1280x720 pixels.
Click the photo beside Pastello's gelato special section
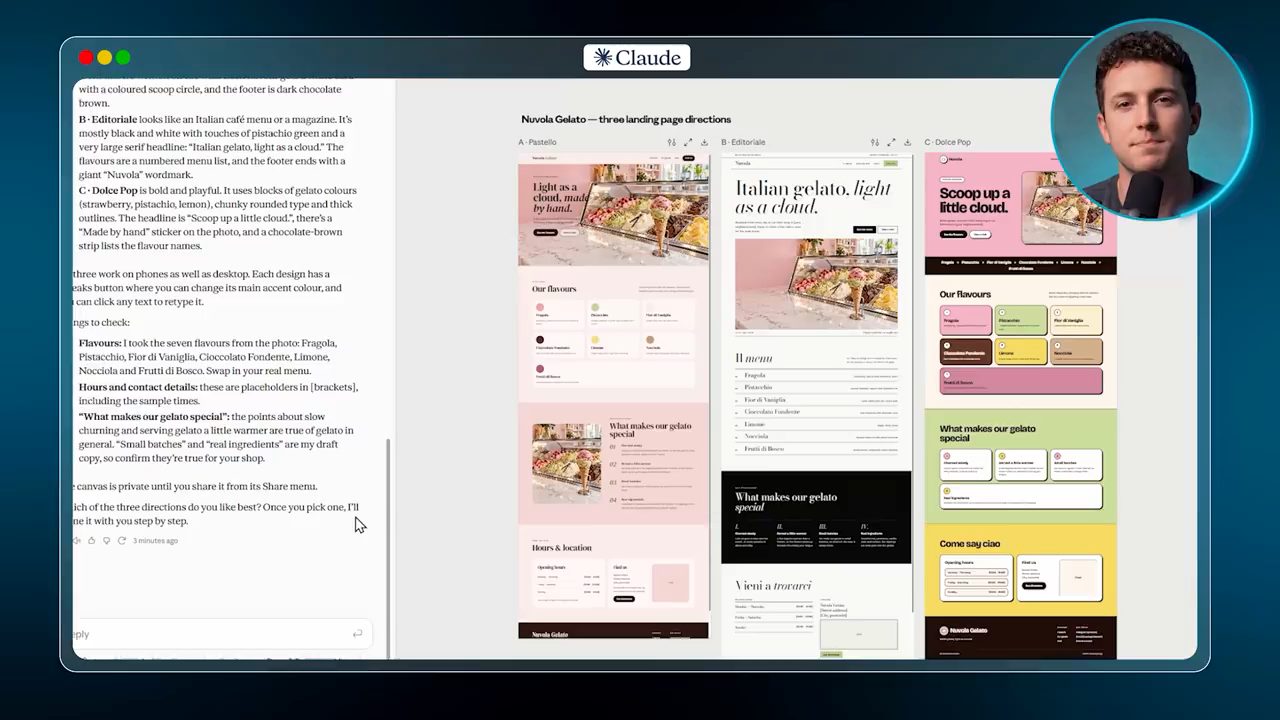point(567,462)
